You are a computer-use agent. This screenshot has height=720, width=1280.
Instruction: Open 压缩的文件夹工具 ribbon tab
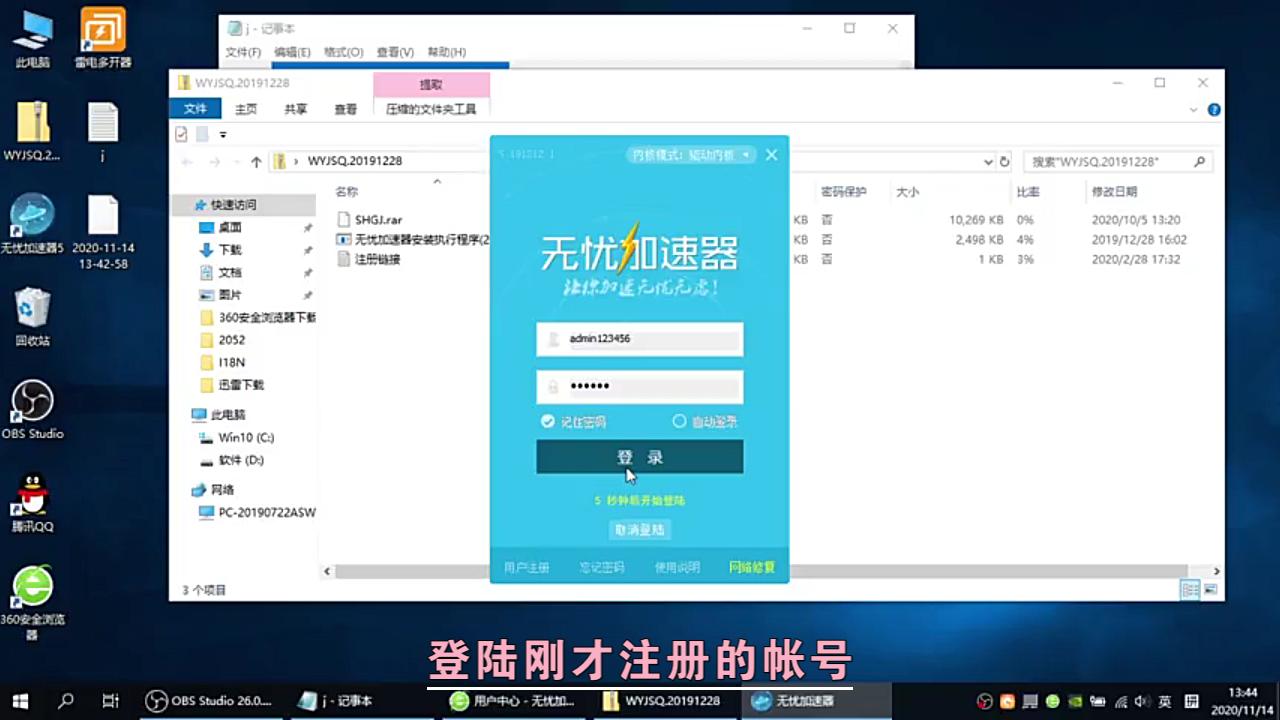click(431, 109)
